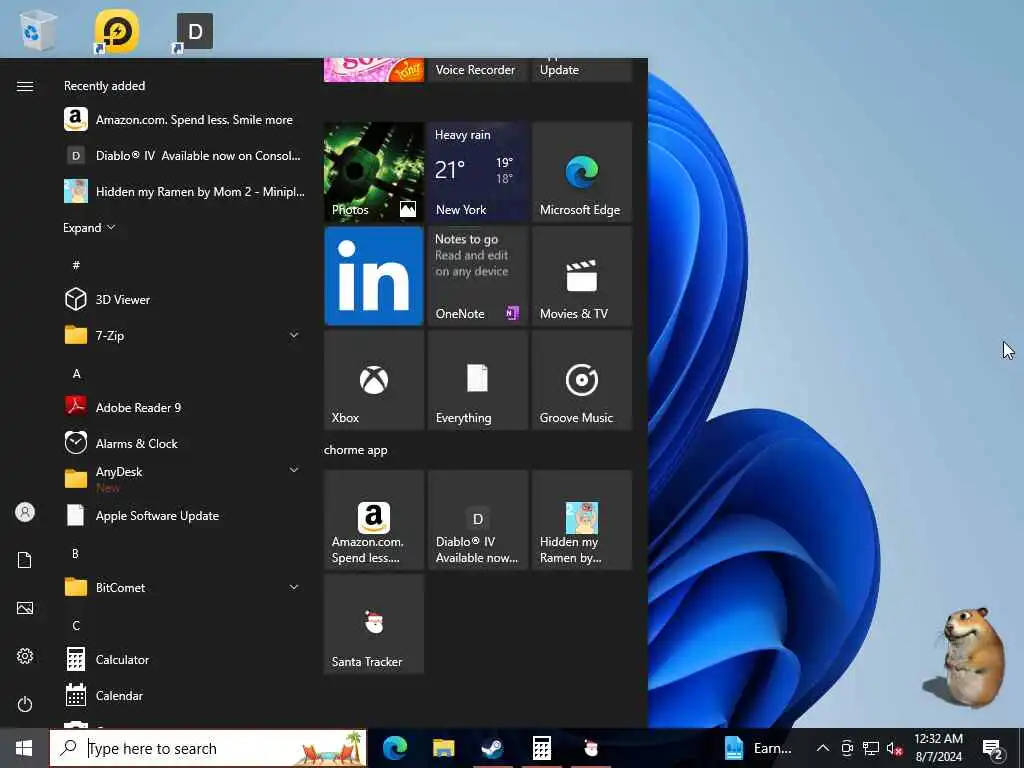Open the Update tile at top

582,70
